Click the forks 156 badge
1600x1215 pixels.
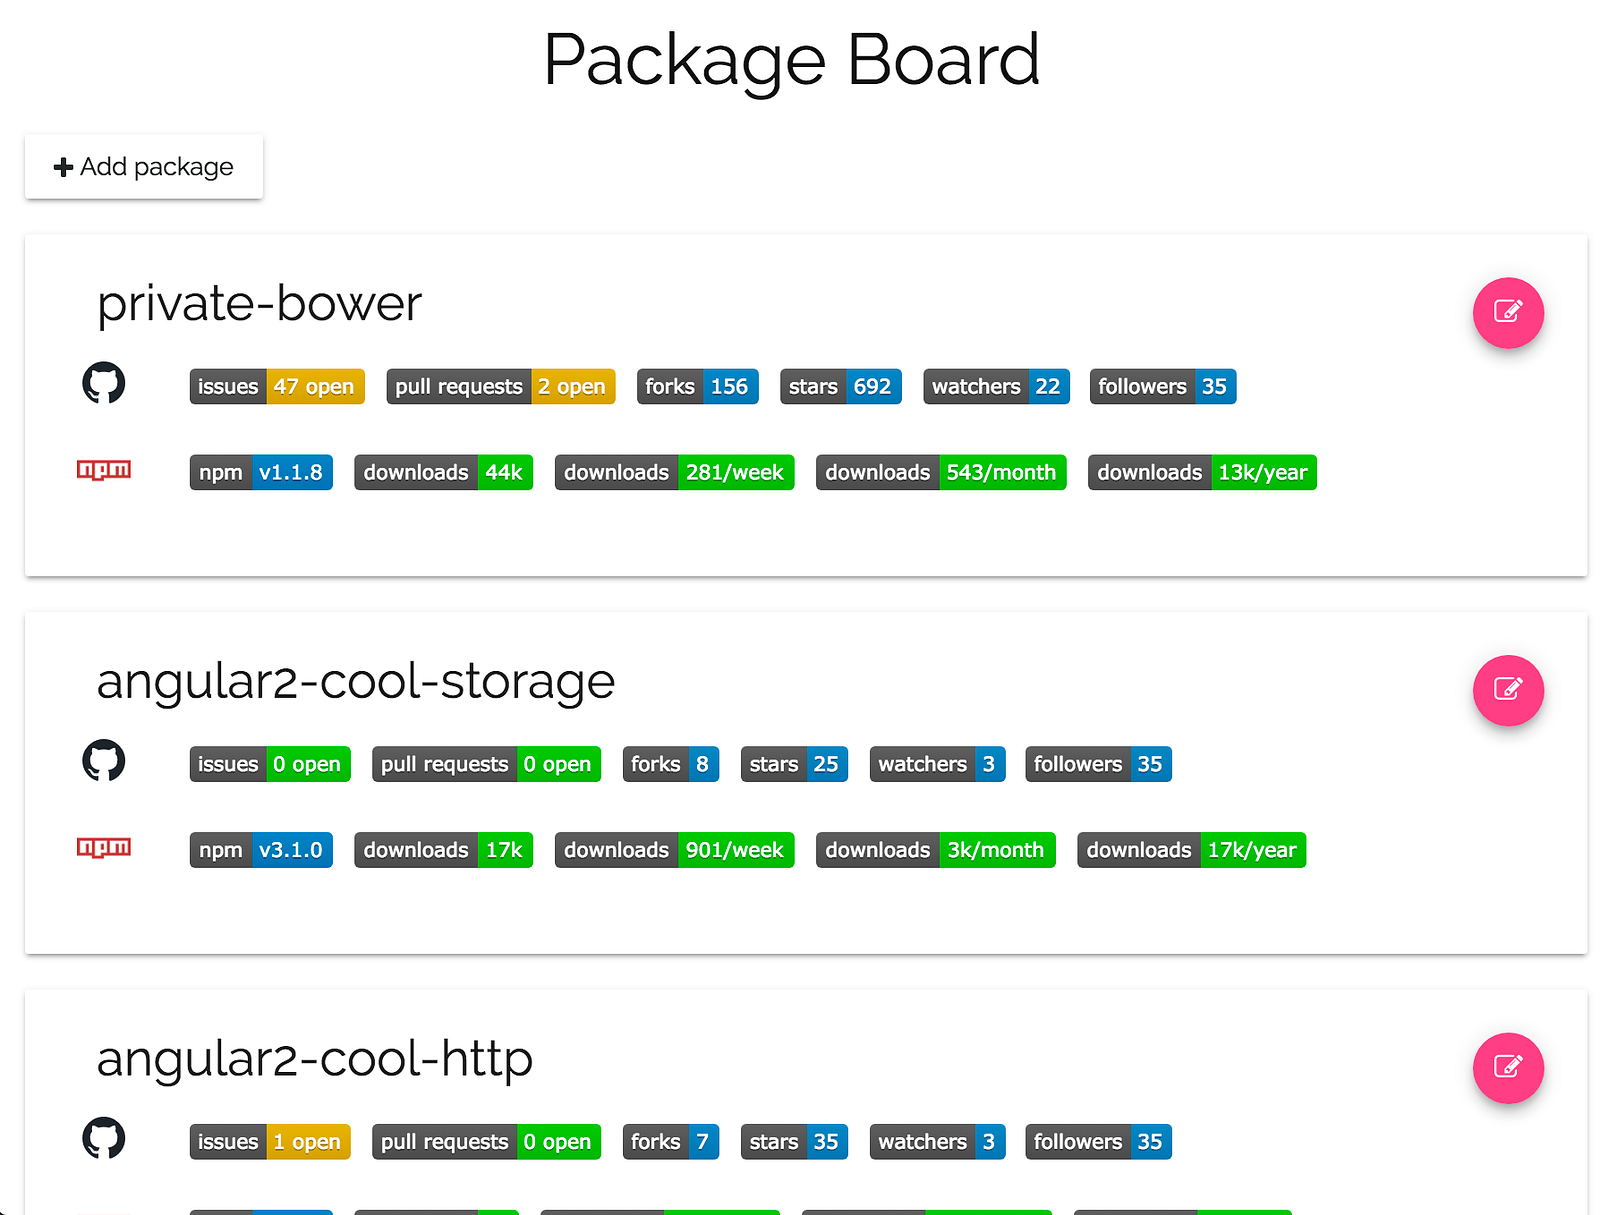click(x=697, y=387)
